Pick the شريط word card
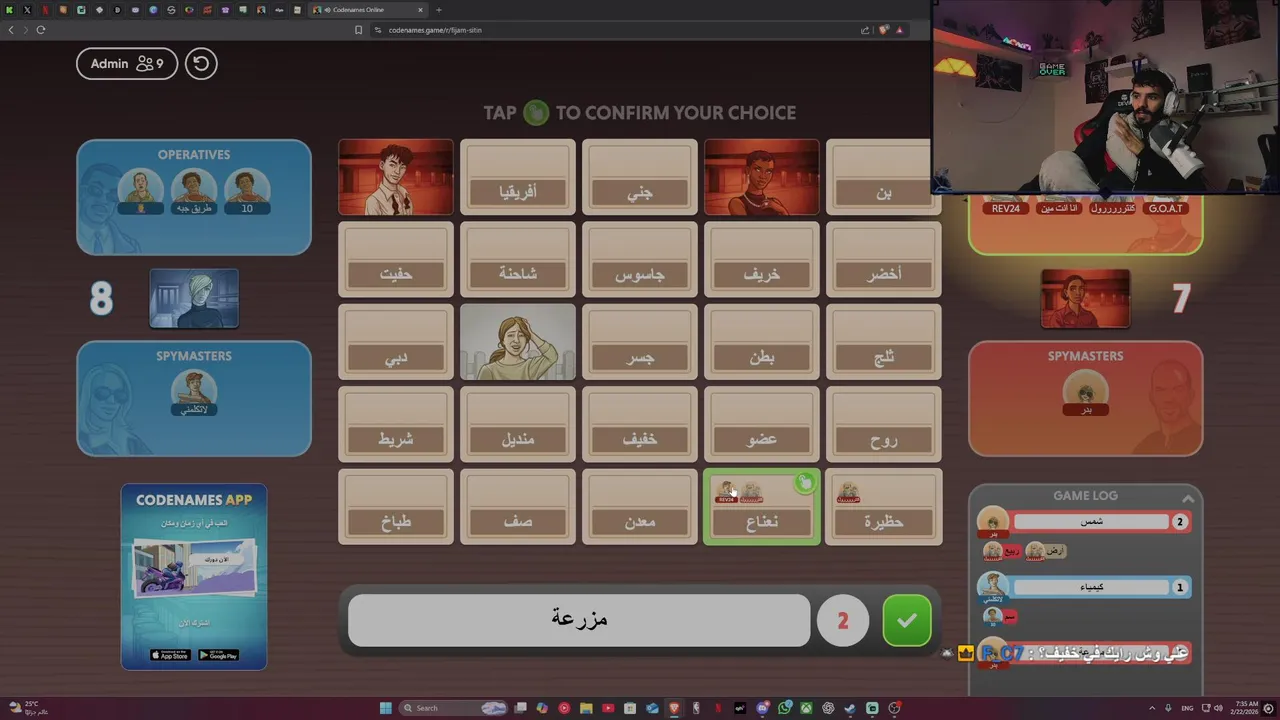 click(396, 425)
